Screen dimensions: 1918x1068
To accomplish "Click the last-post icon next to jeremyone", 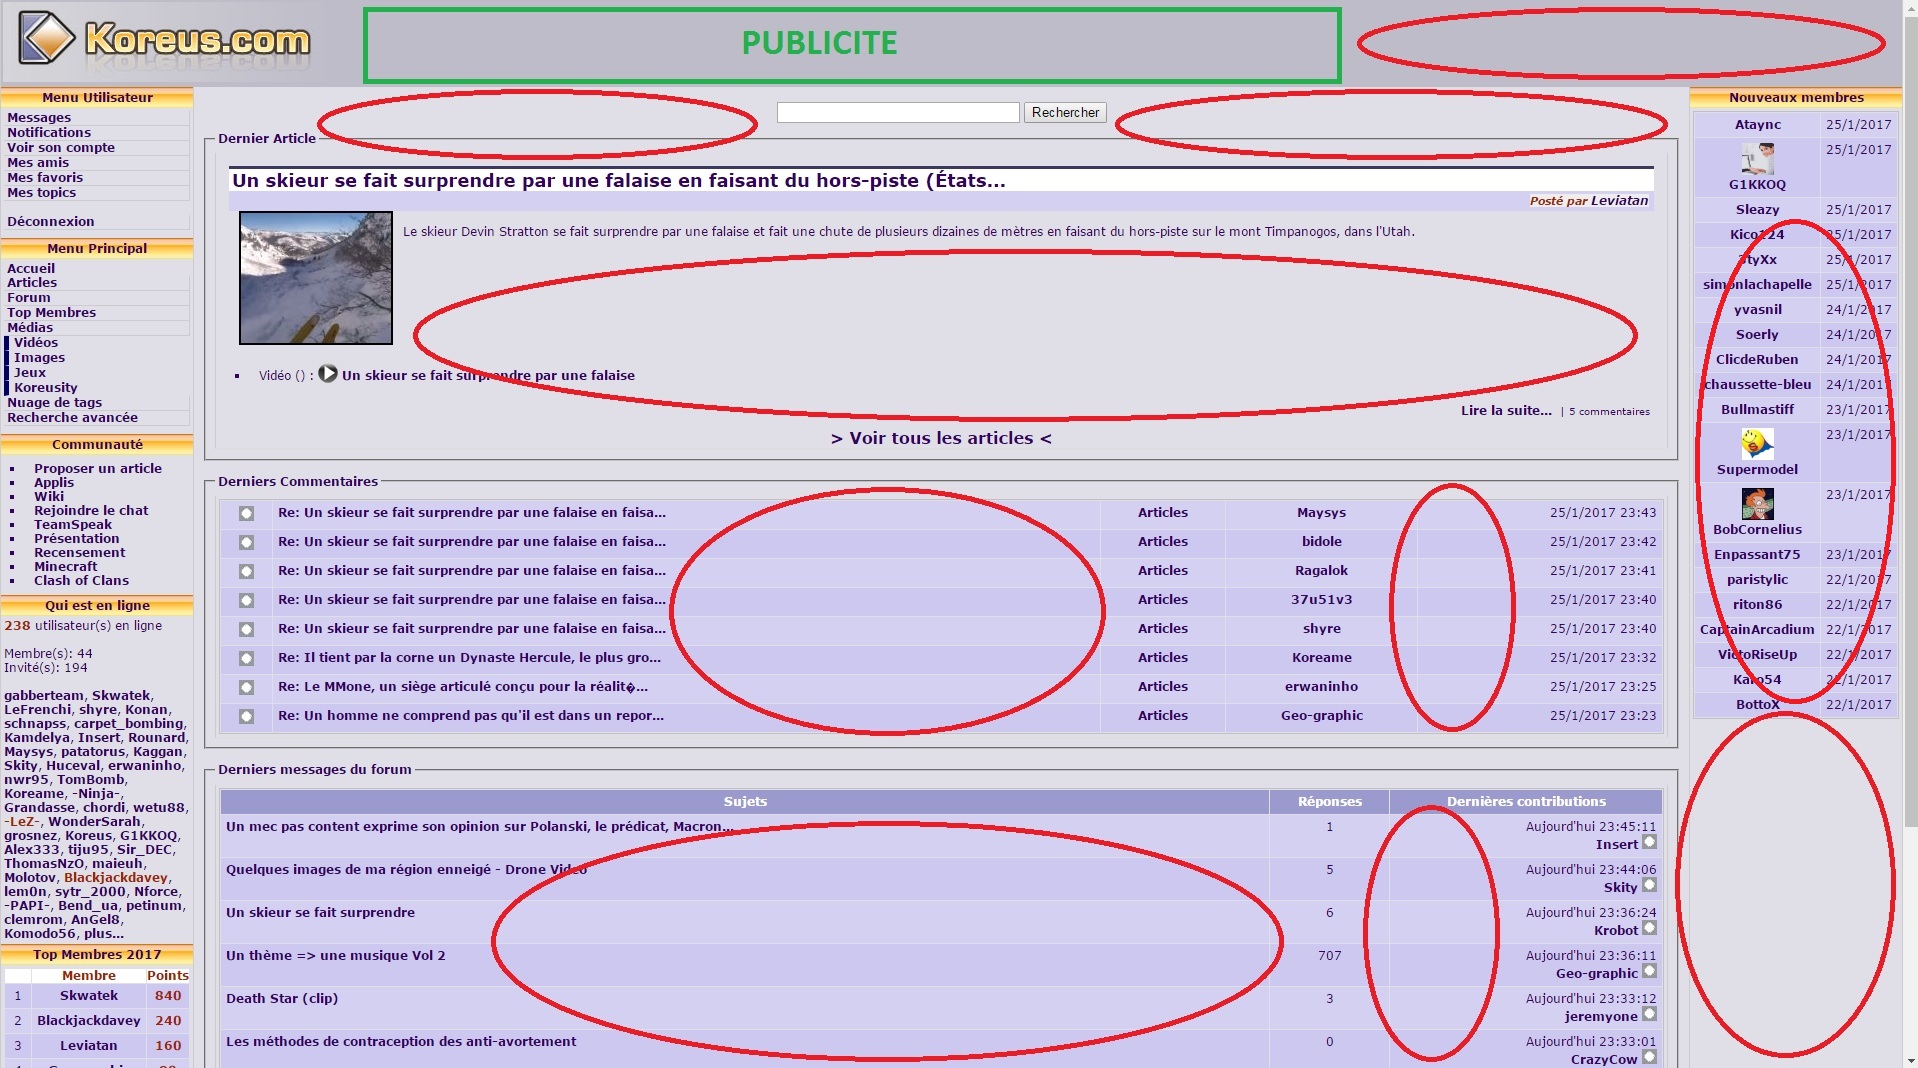I will [x=1649, y=1015].
